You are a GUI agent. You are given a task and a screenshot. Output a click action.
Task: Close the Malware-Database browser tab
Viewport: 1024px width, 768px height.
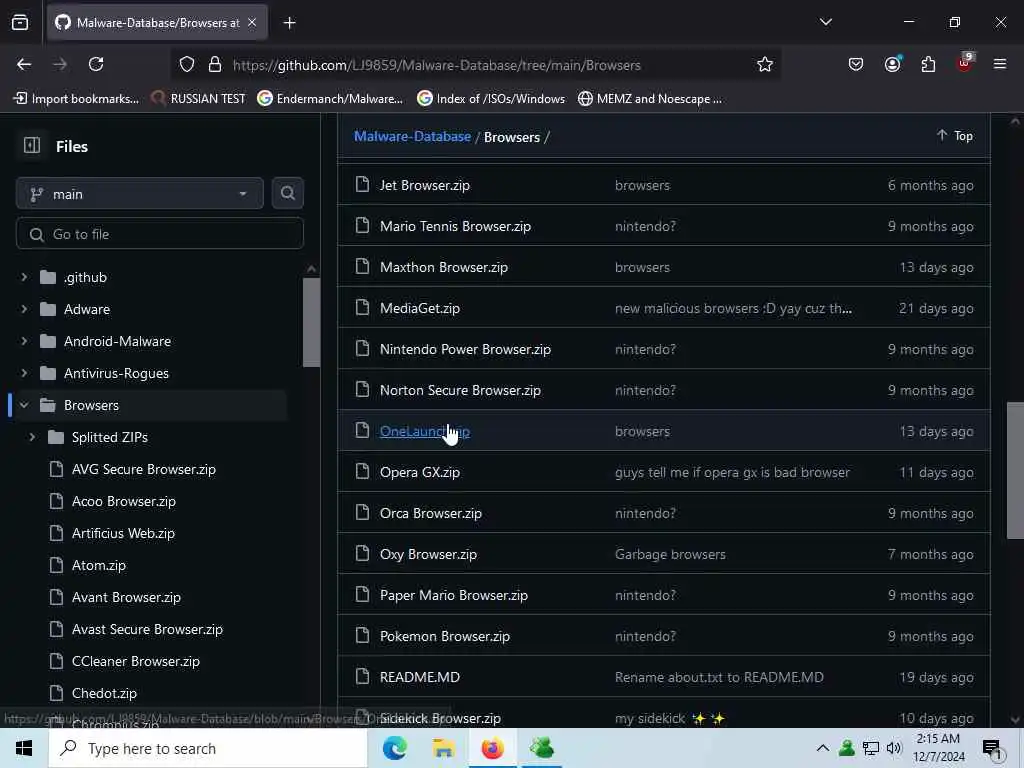coord(252,23)
